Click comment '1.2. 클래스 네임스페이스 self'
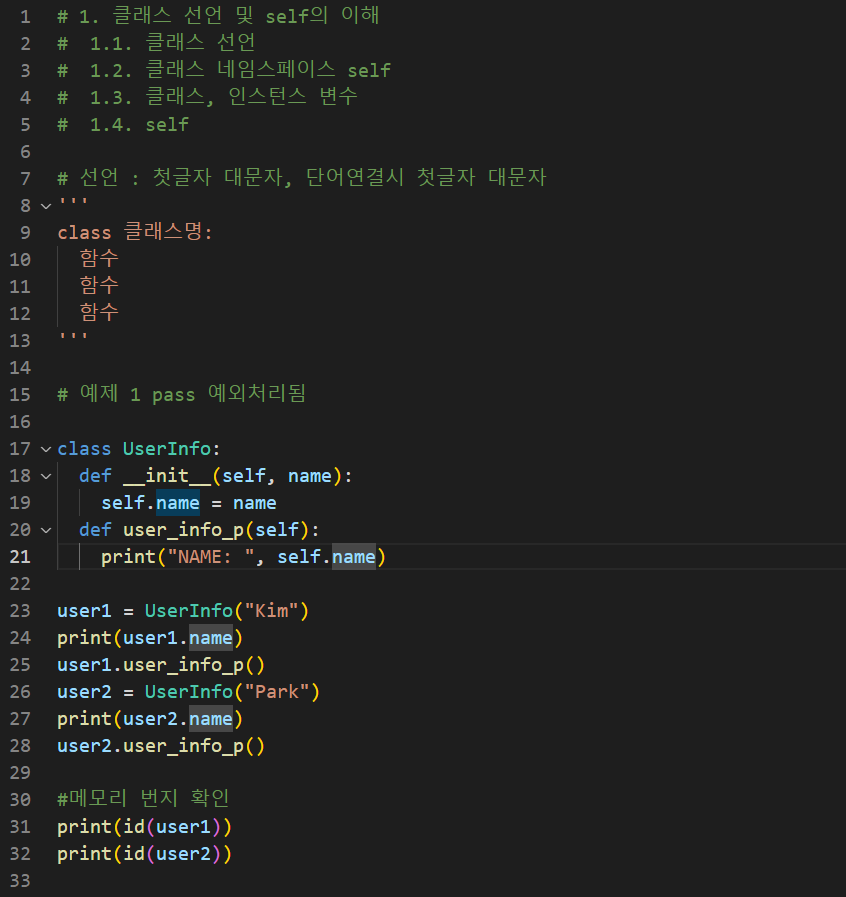This screenshot has width=846, height=897. click(240, 70)
